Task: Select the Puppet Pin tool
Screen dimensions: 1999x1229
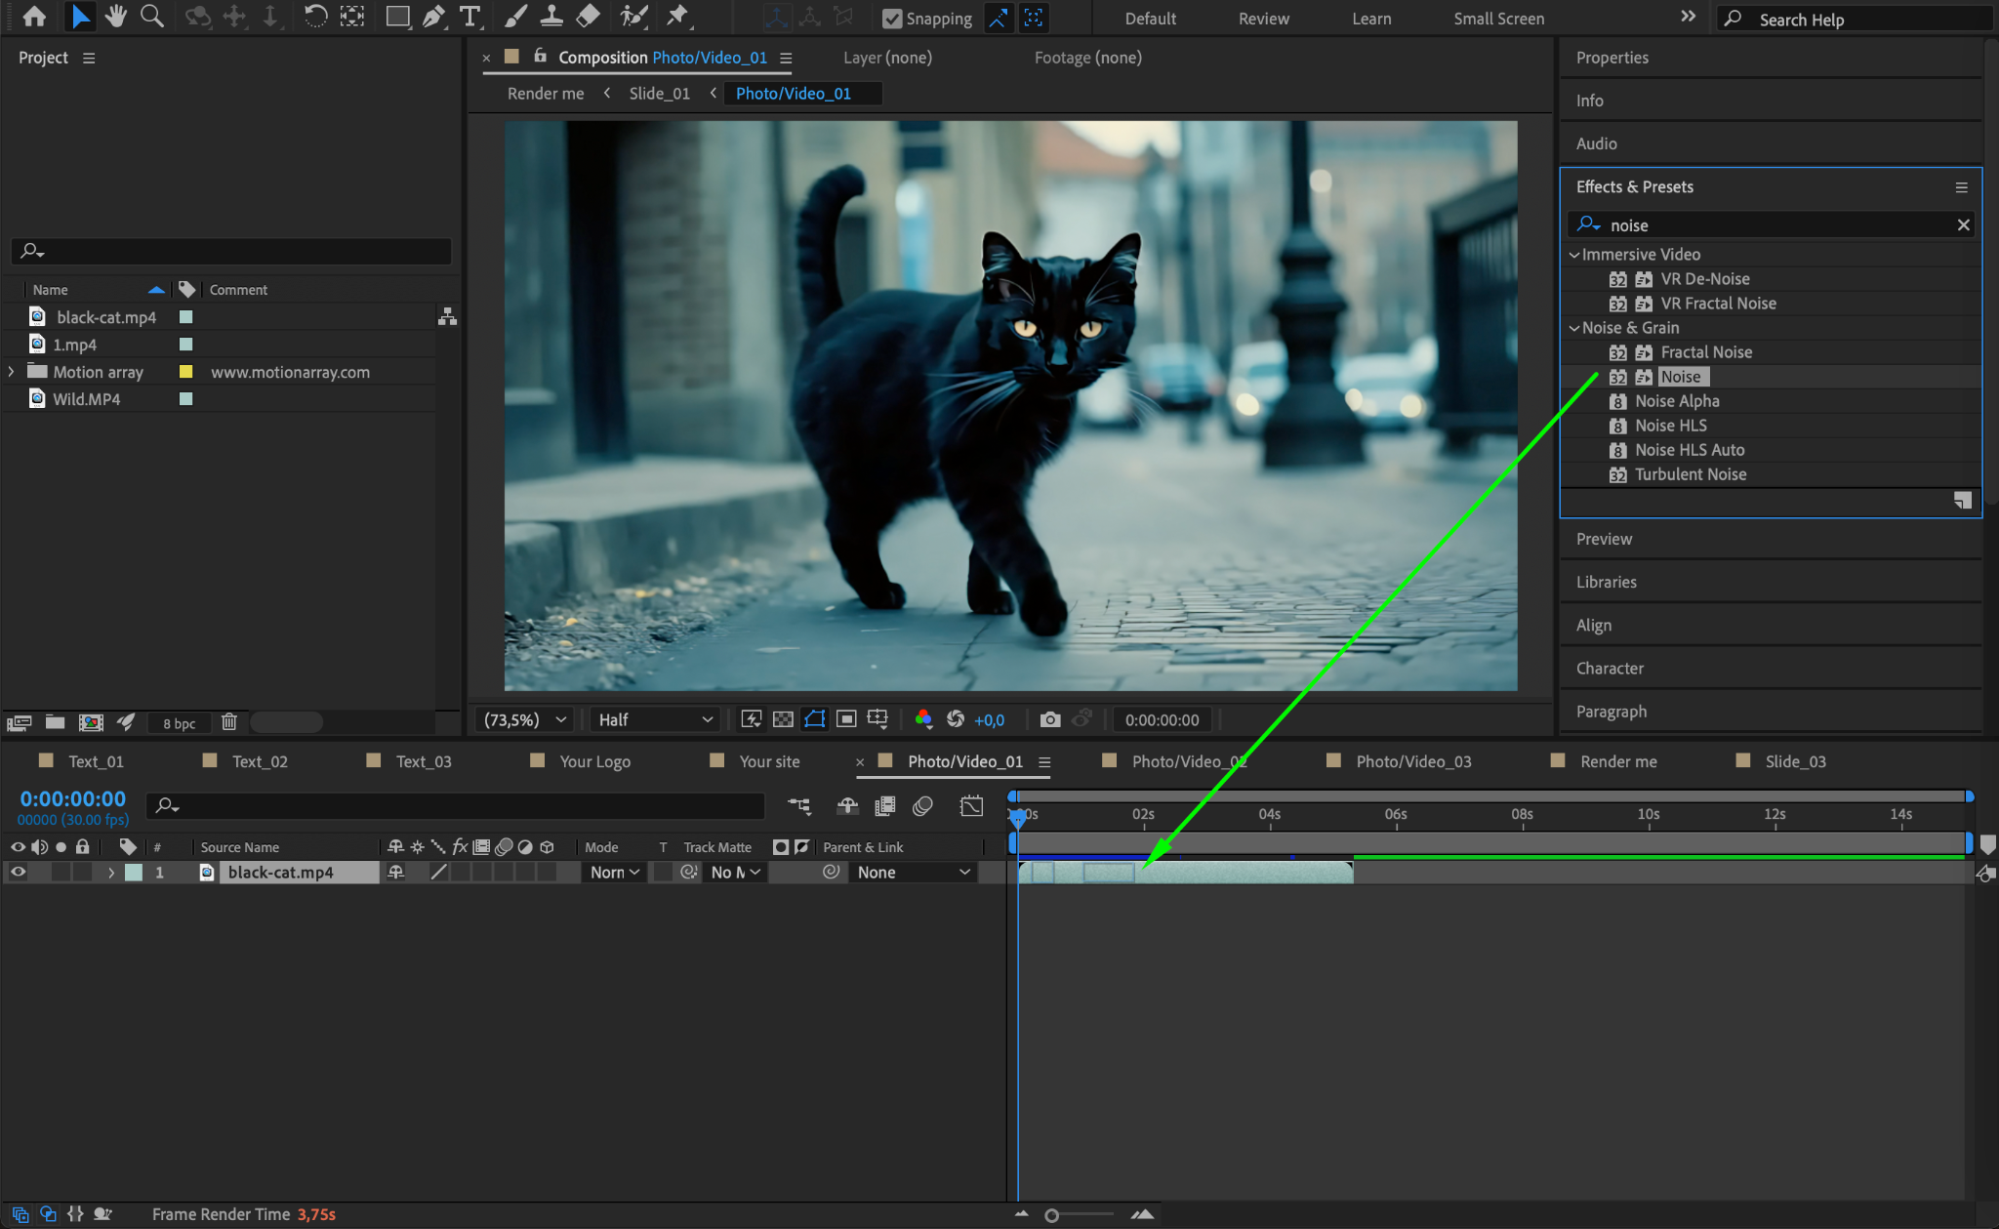Action: [x=678, y=16]
